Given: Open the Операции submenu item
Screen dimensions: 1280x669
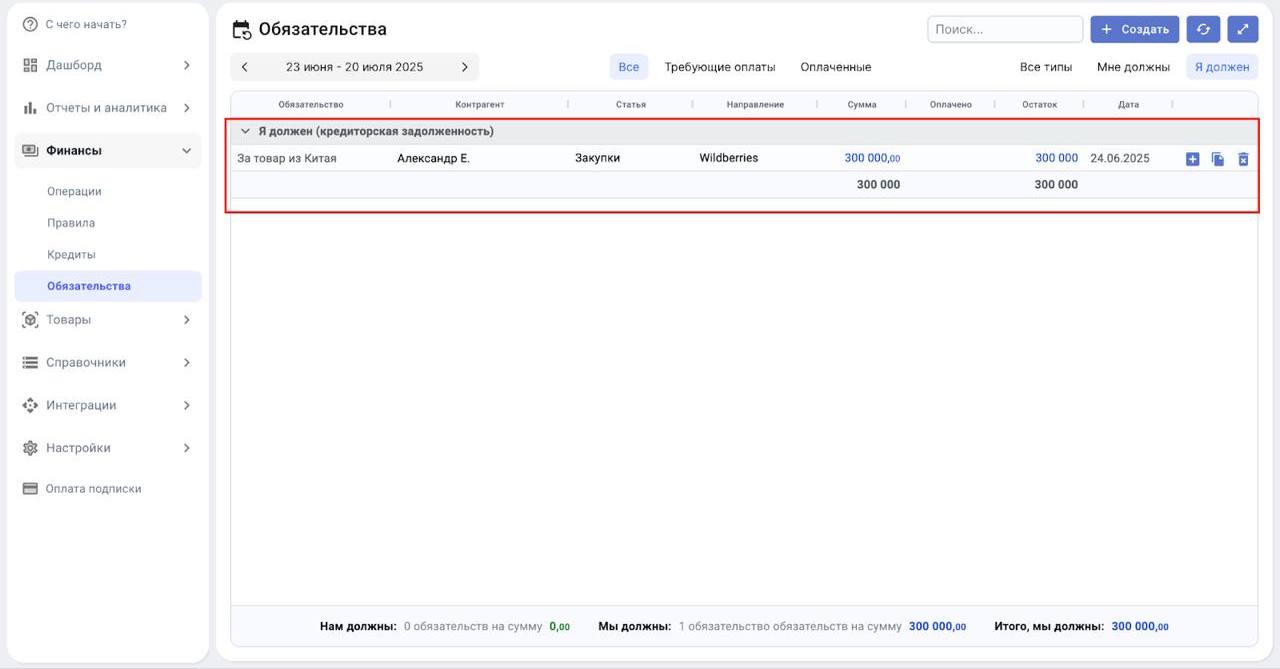Looking at the screenshot, I should coord(74,191).
